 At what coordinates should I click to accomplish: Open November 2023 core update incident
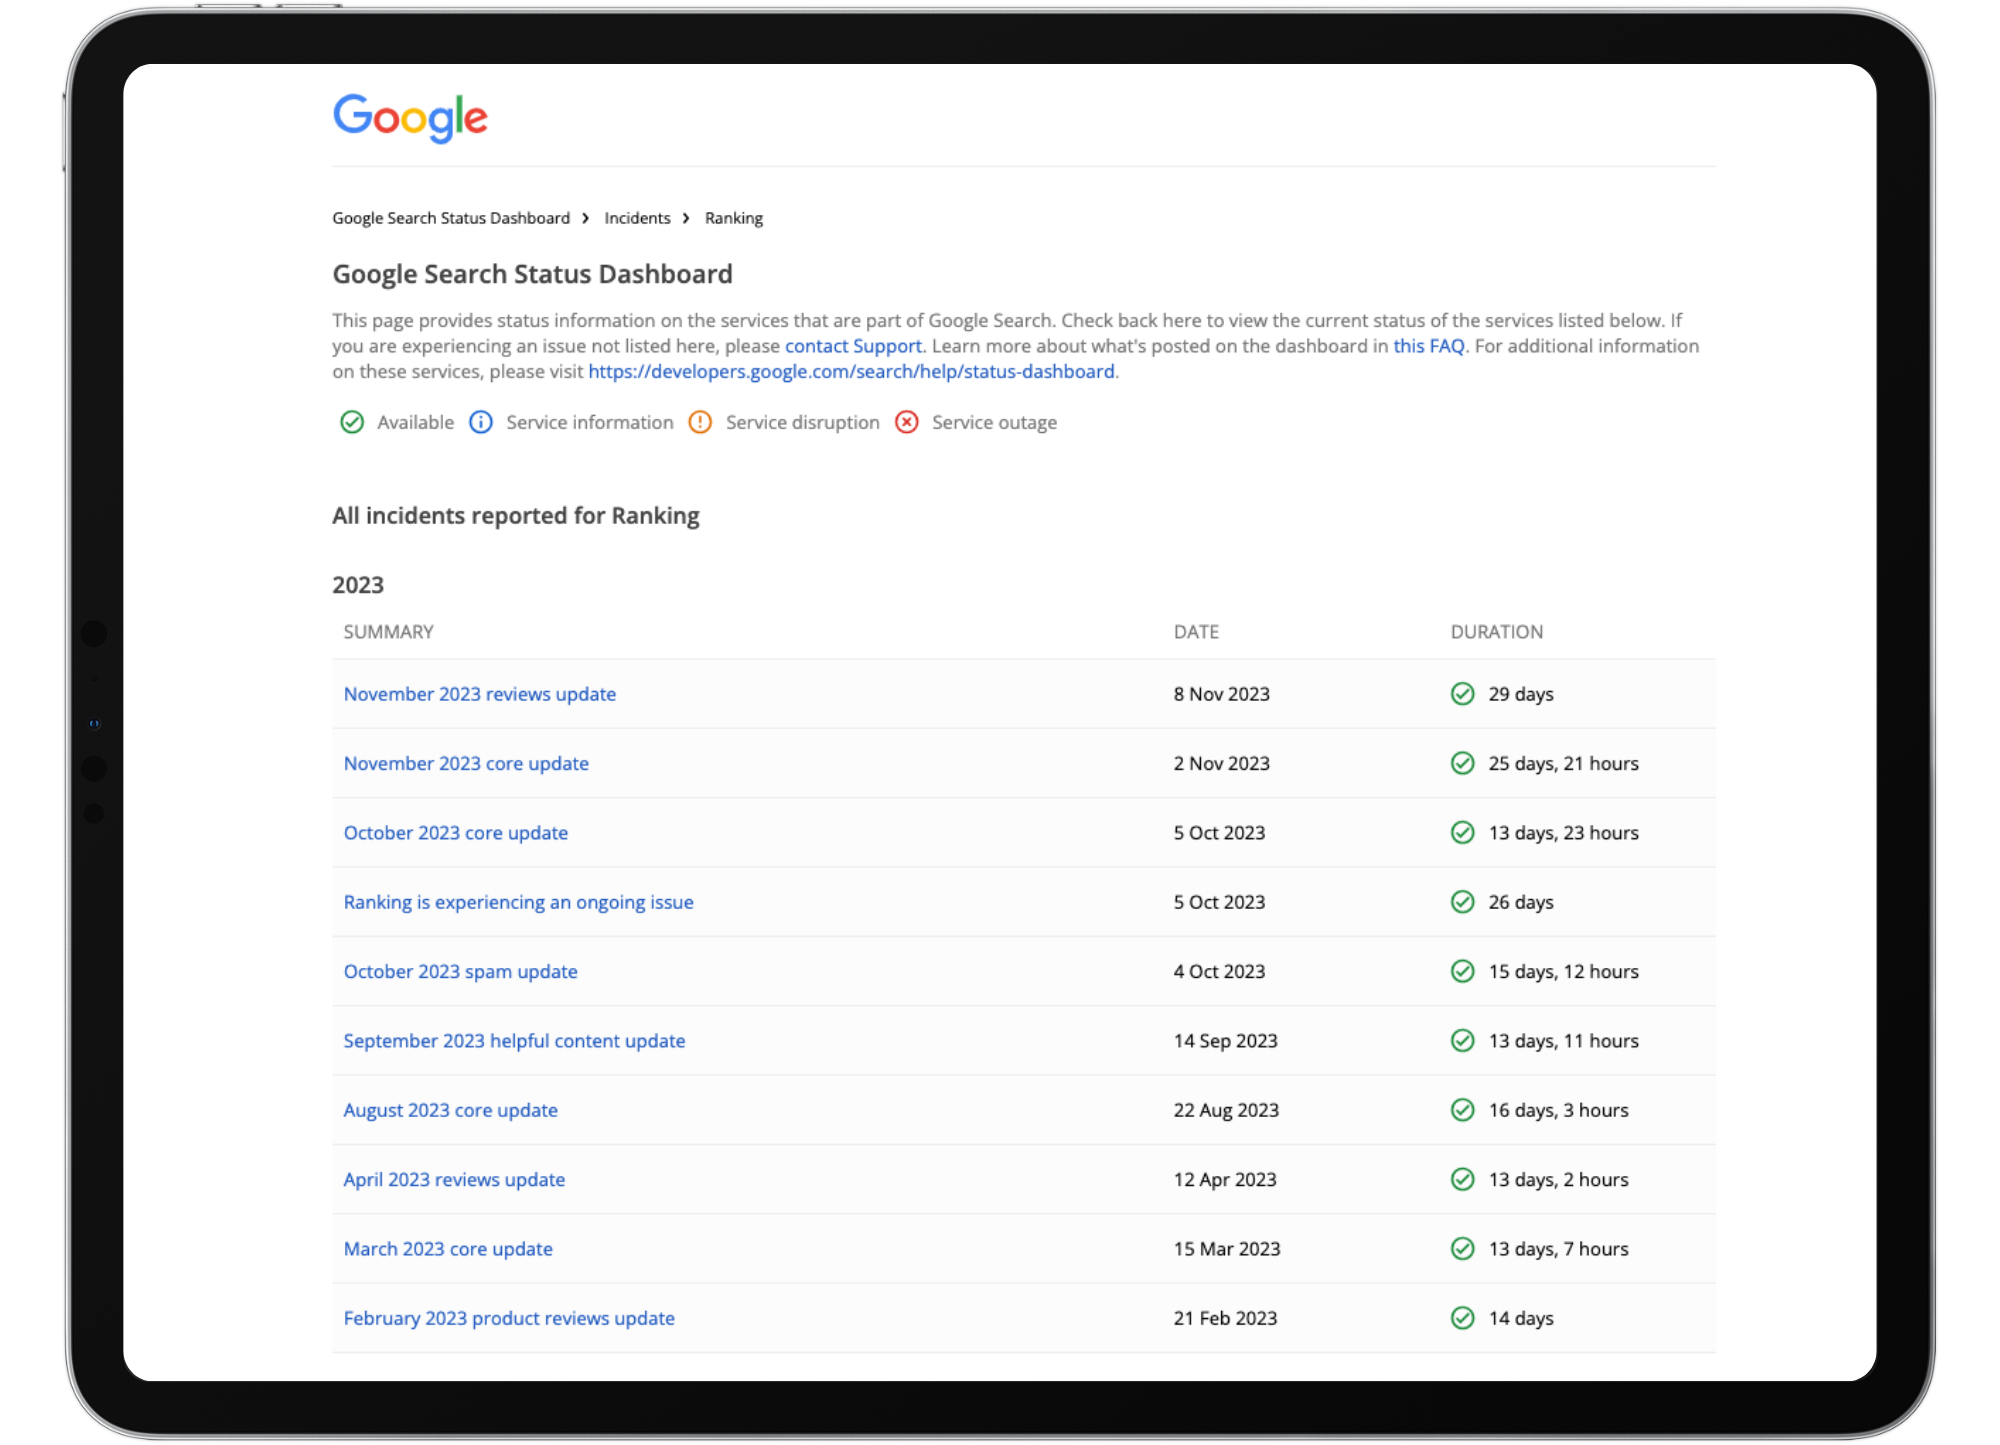(466, 763)
